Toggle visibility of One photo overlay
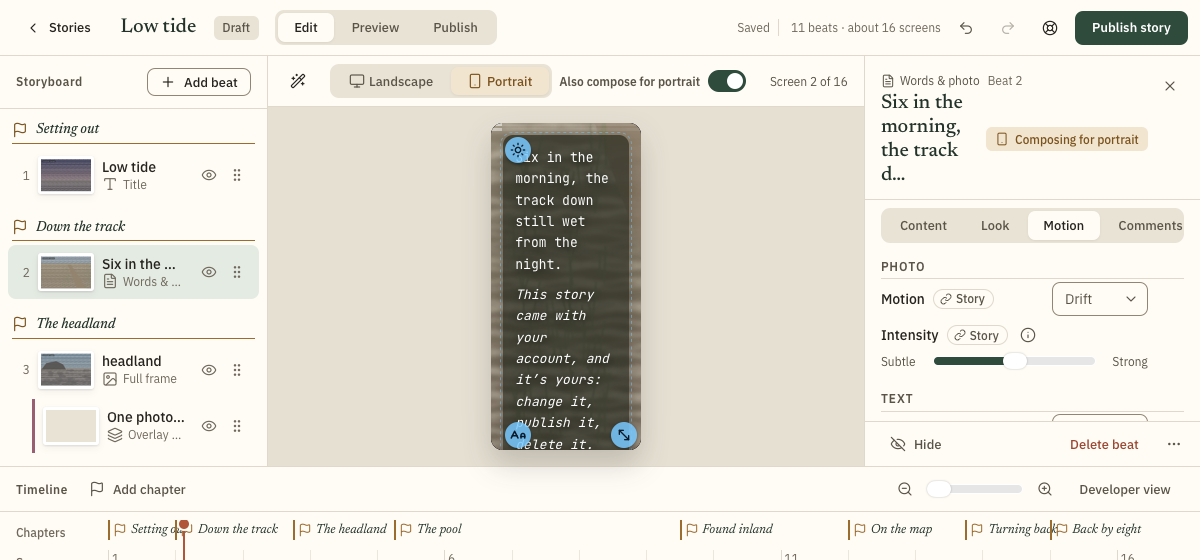The height and width of the screenshot is (560, 1200). (x=209, y=426)
